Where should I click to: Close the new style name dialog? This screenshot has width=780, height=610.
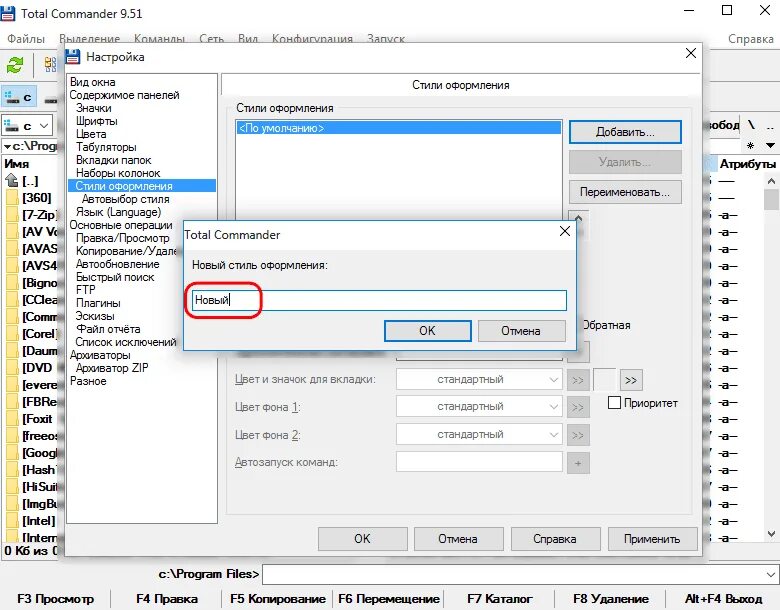pos(565,231)
